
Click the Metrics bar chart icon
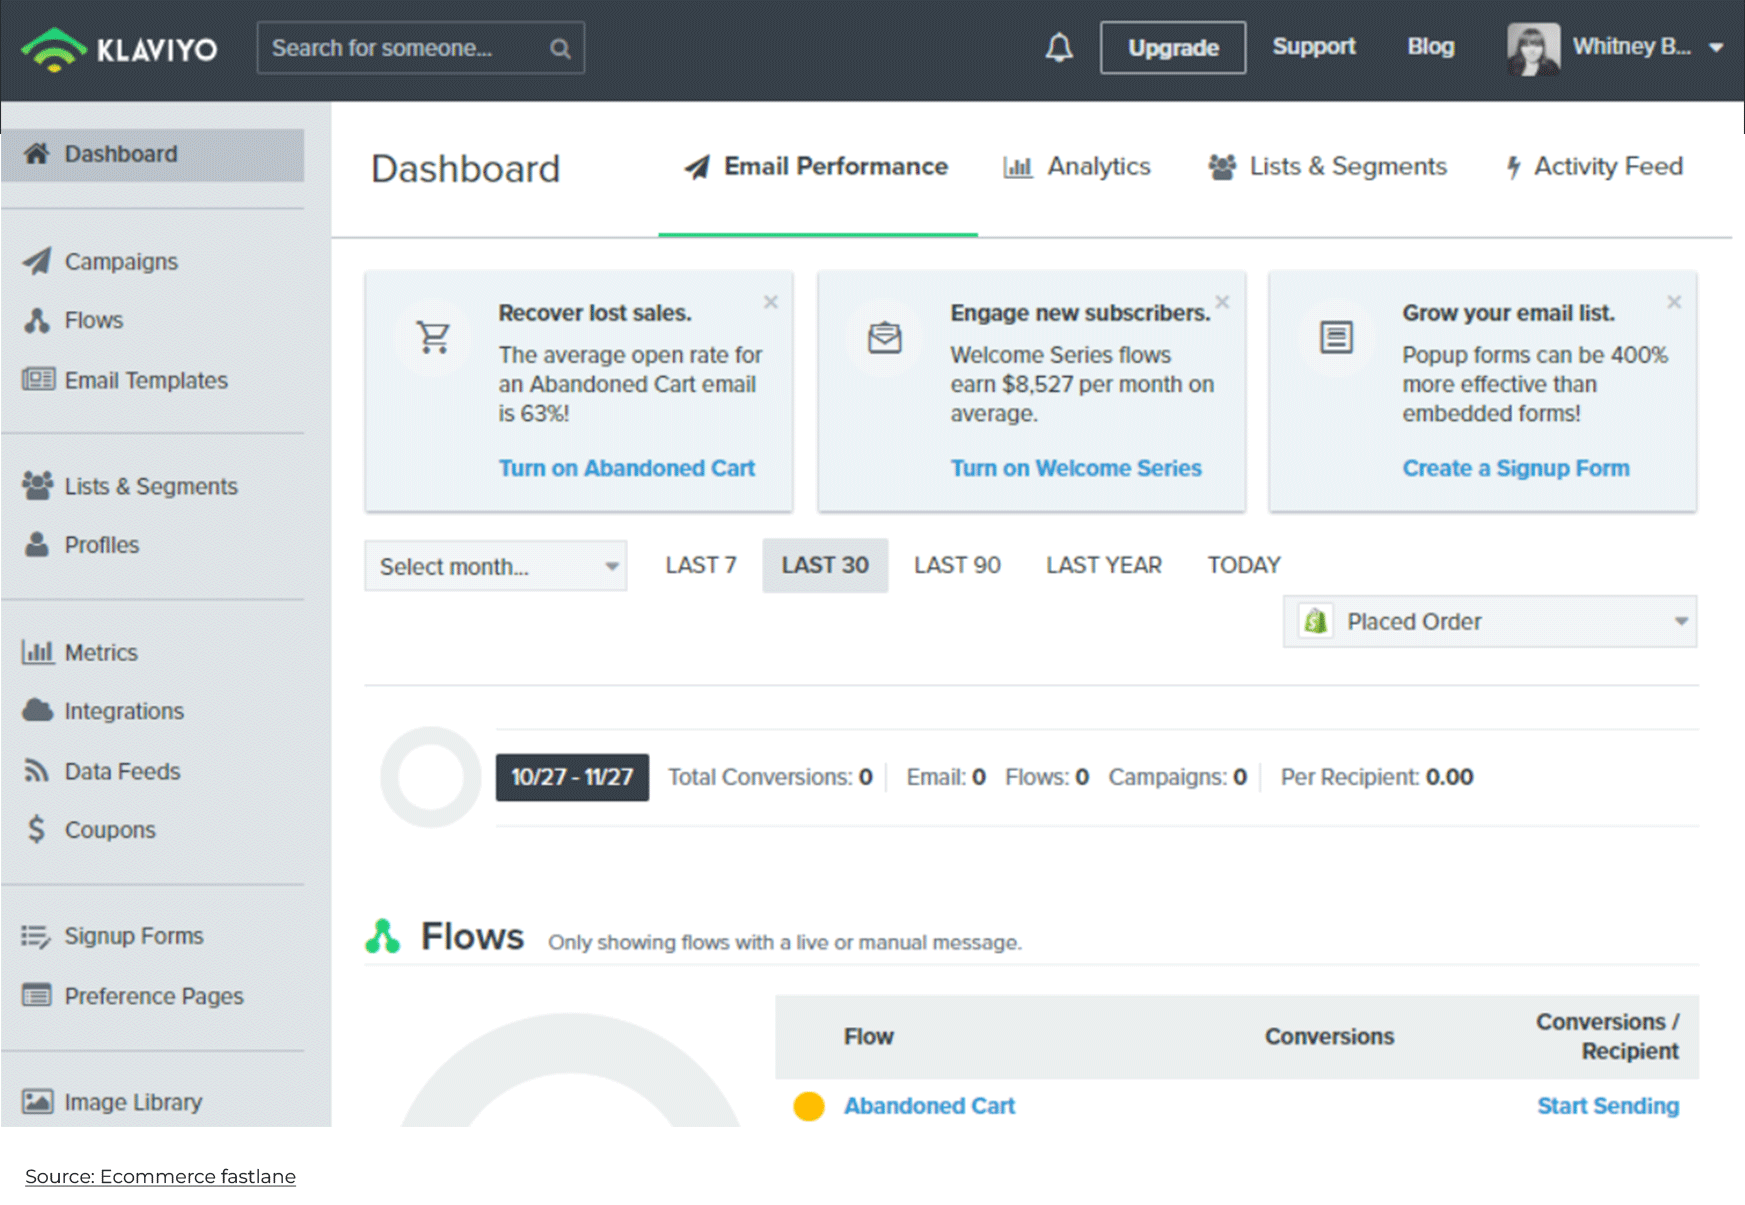click(x=38, y=652)
